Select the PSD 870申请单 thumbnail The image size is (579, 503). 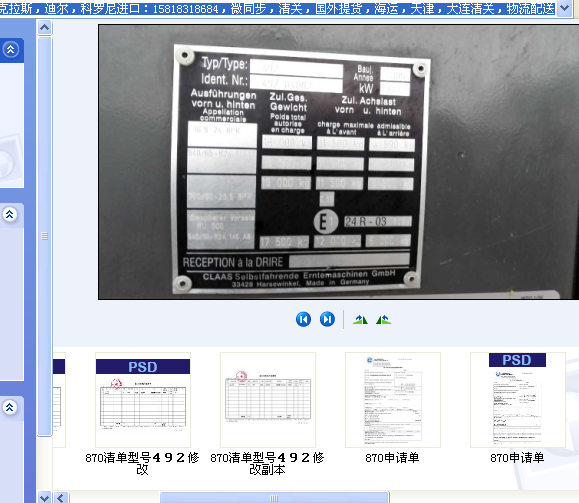[517, 400]
